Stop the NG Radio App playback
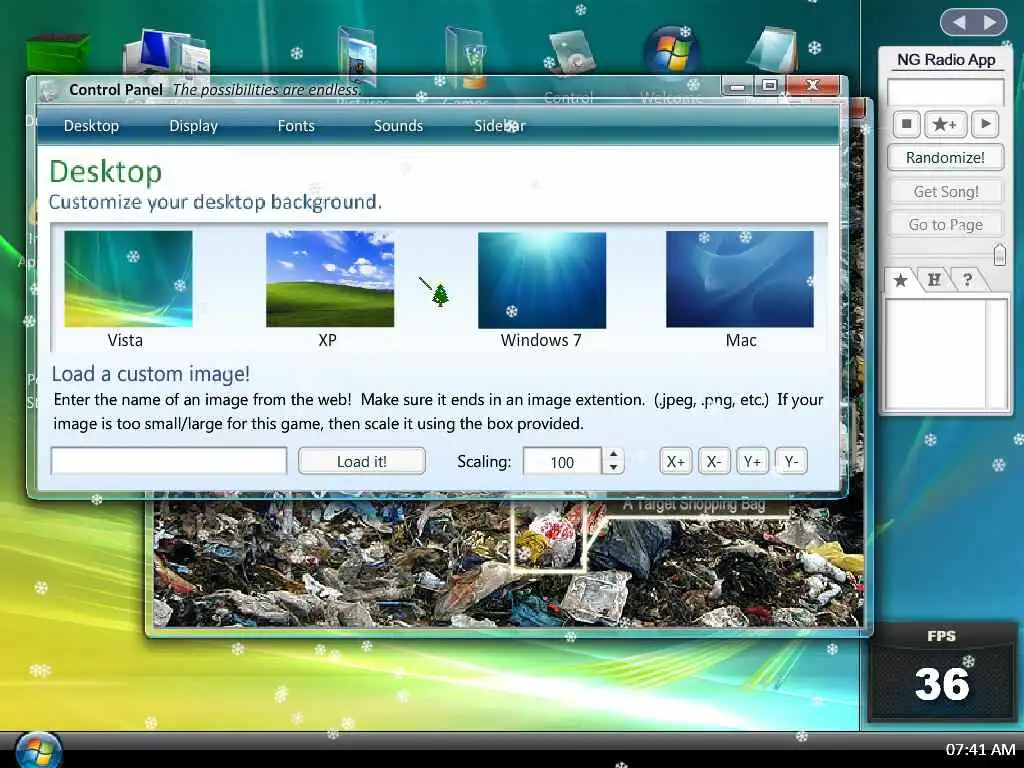 pyautogui.click(x=906, y=123)
